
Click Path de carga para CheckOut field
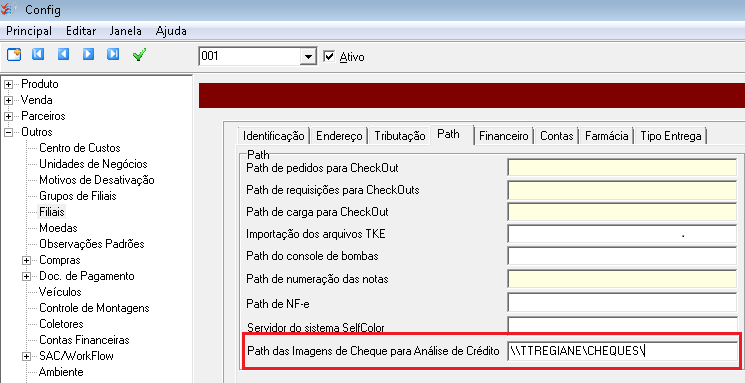click(x=622, y=212)
